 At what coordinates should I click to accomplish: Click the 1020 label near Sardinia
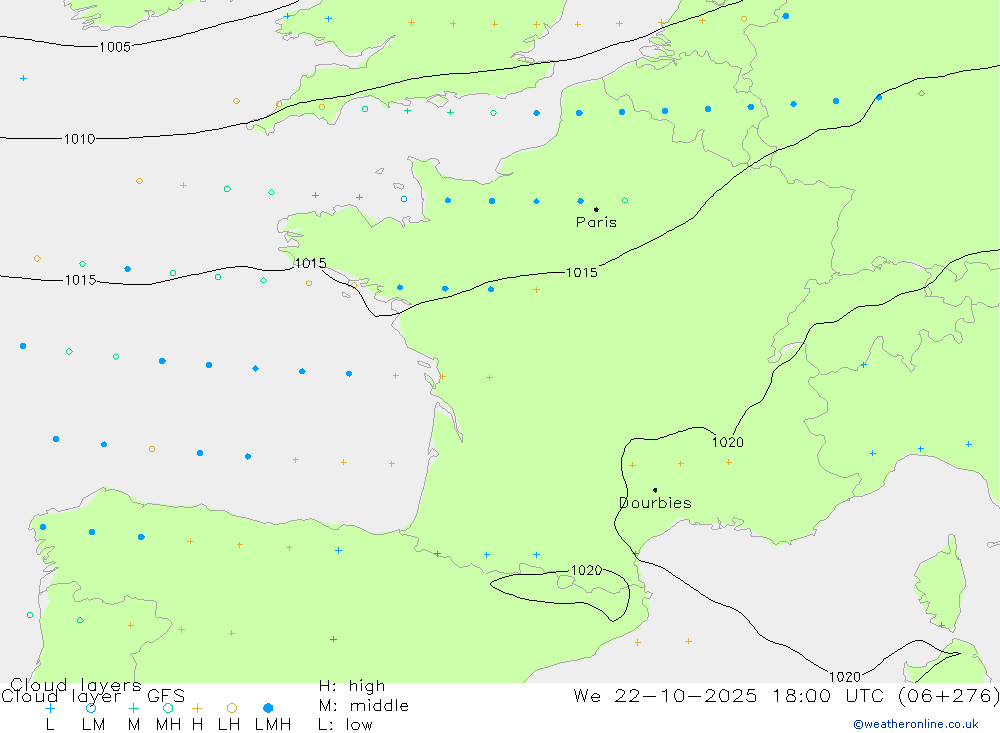844,677
